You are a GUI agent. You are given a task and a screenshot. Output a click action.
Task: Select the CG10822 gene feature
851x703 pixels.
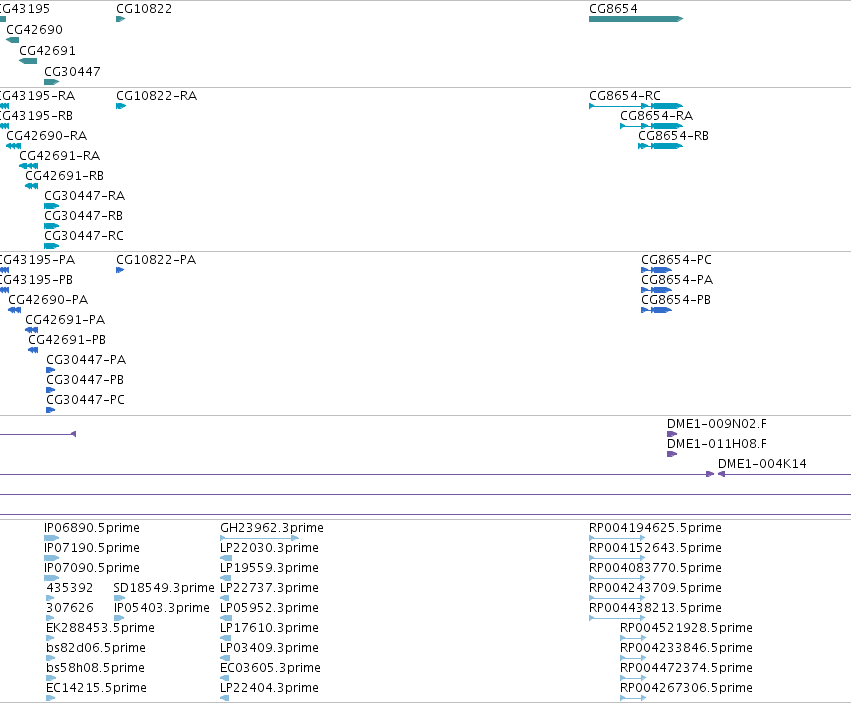(x=120, y=19)
